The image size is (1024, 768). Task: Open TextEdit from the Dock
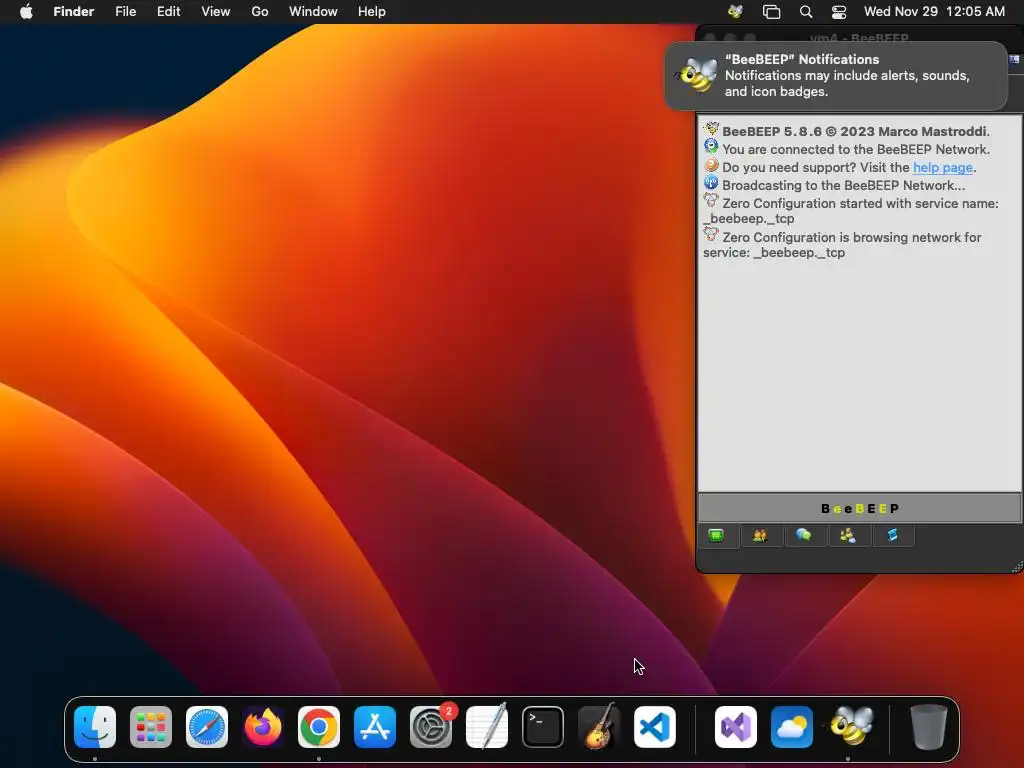click(487, 726)
